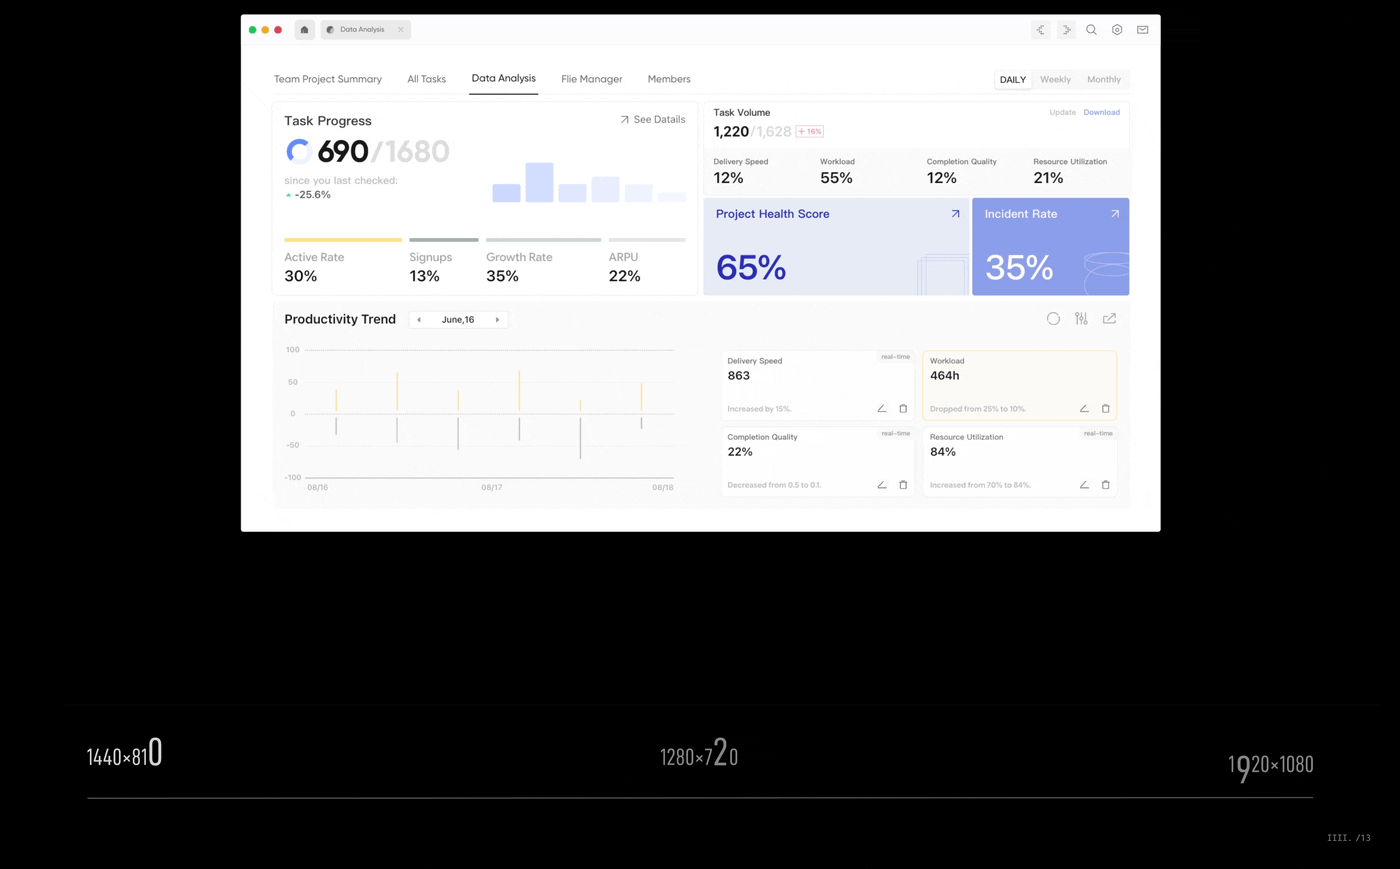Click the Download link in Task Volume
Screen dimensions: 1400x869
pyautogui.click(x=1101, y=112)
